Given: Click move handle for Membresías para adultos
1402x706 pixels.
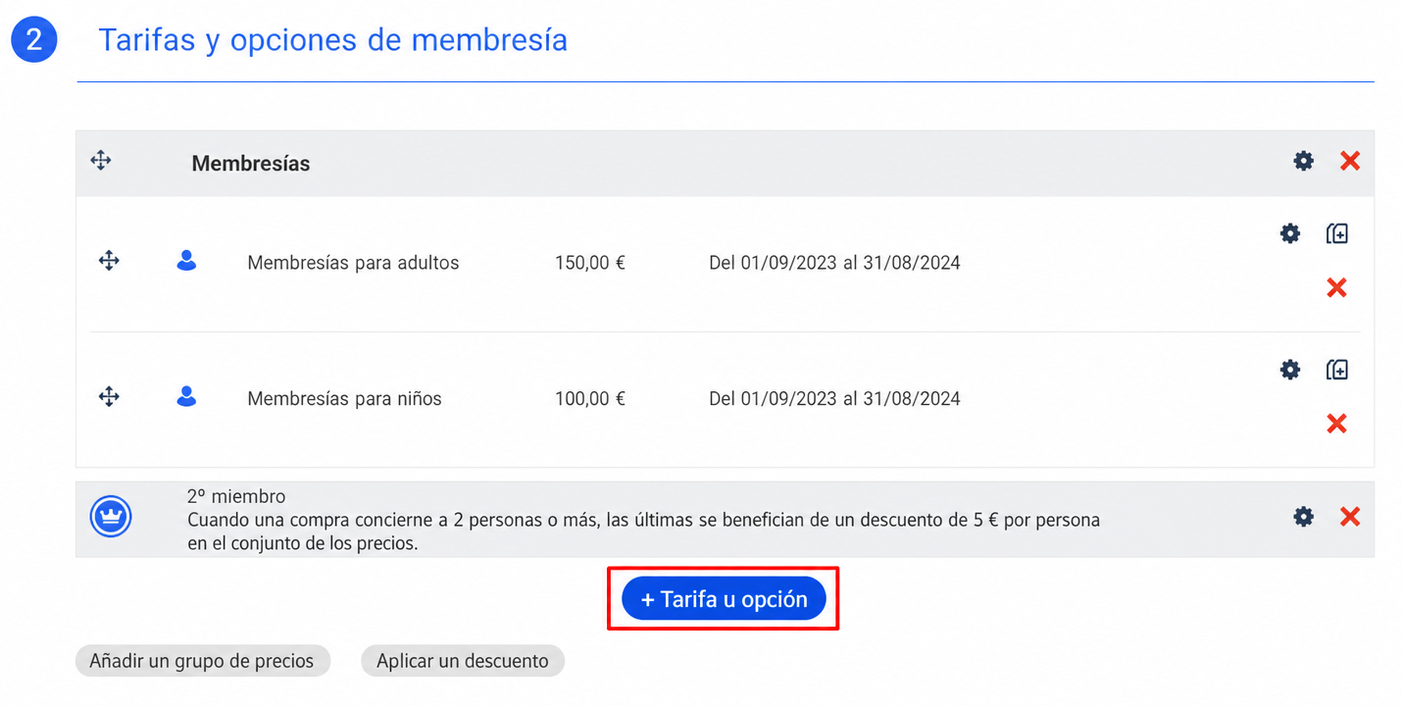Looking at the screenshot, I should coord(109,261).
